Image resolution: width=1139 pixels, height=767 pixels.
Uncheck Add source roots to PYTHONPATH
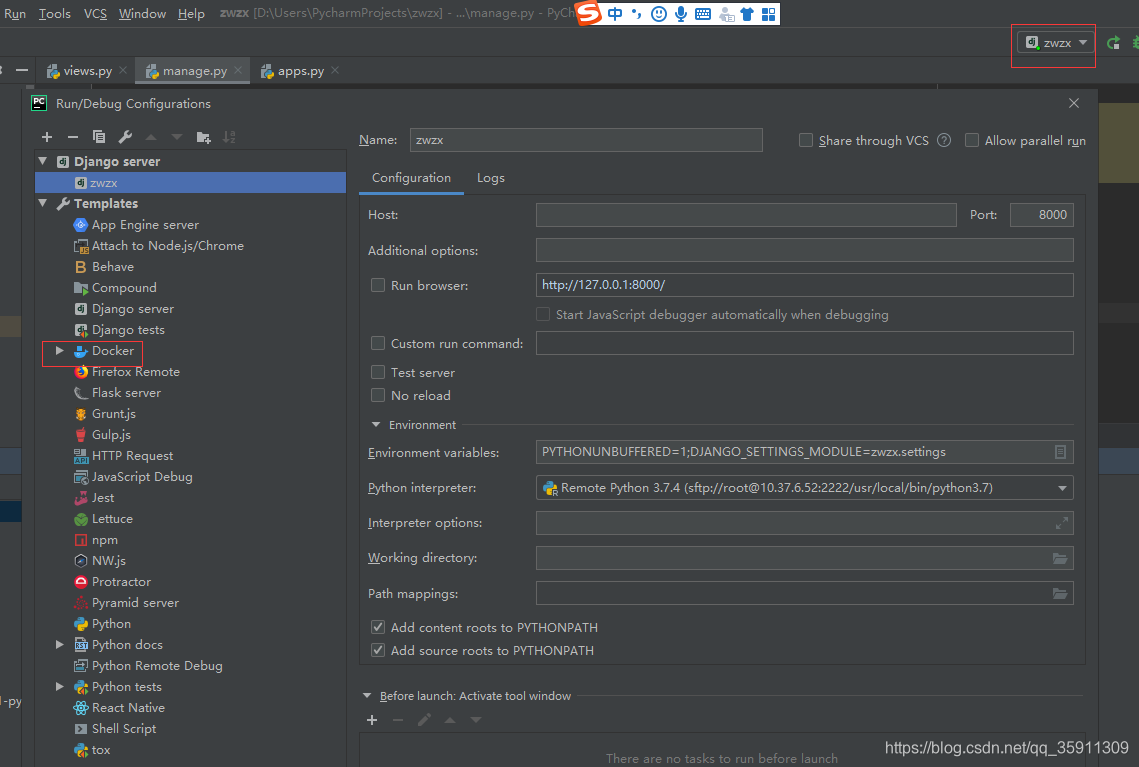point(378,650)
